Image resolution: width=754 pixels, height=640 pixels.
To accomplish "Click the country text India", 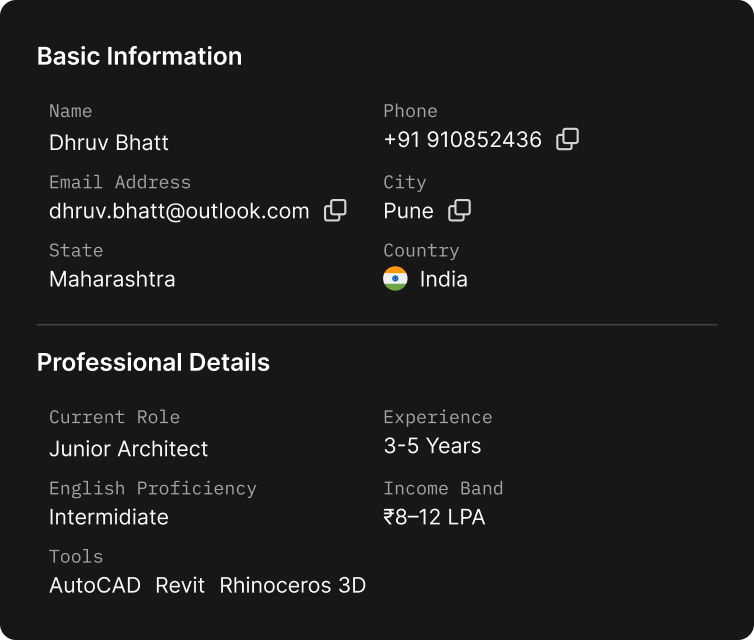I will (x=443, y=279).
